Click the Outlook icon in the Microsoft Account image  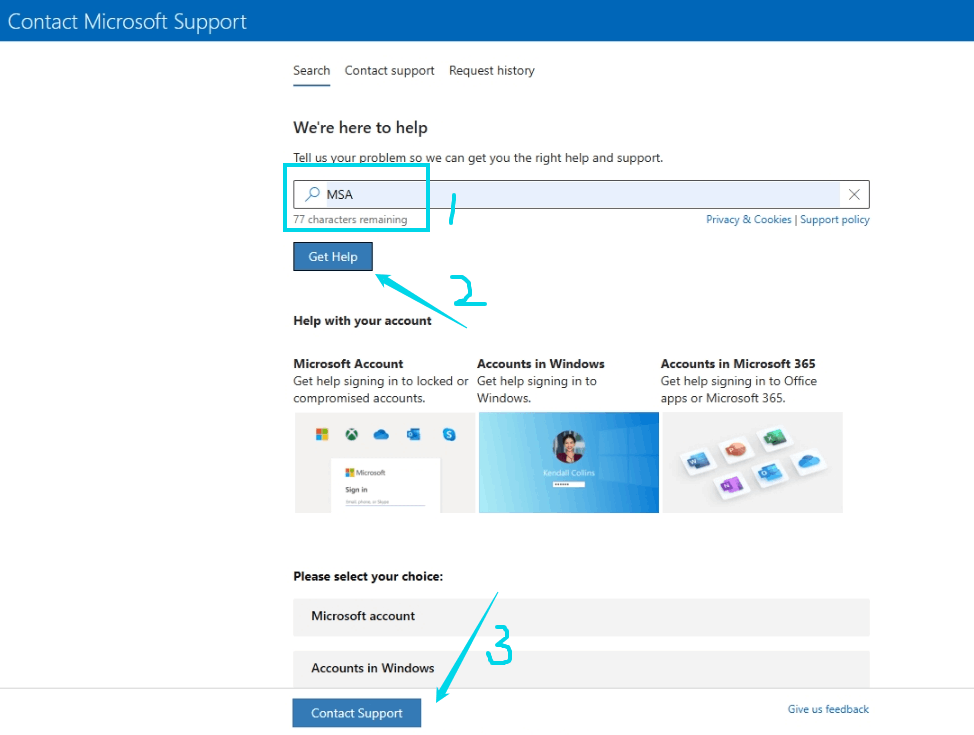tap(413, 434)
